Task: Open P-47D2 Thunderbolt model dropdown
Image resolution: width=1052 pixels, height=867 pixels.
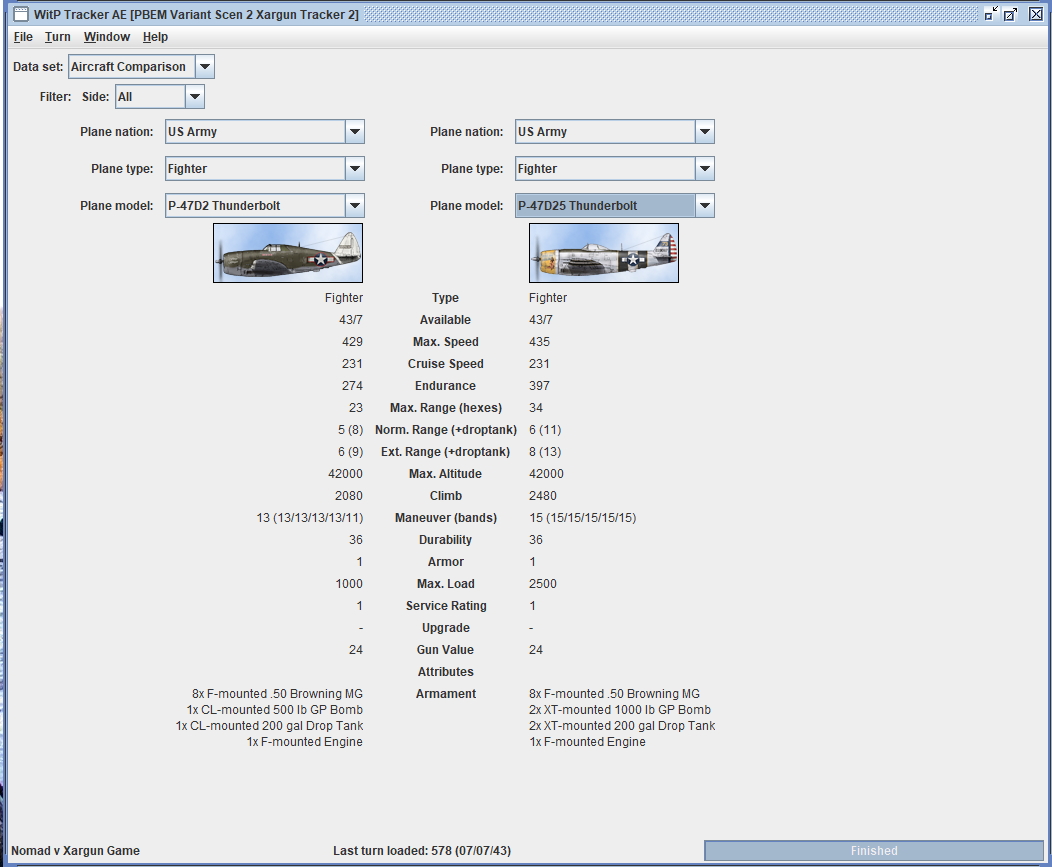Action: point(355,205)
